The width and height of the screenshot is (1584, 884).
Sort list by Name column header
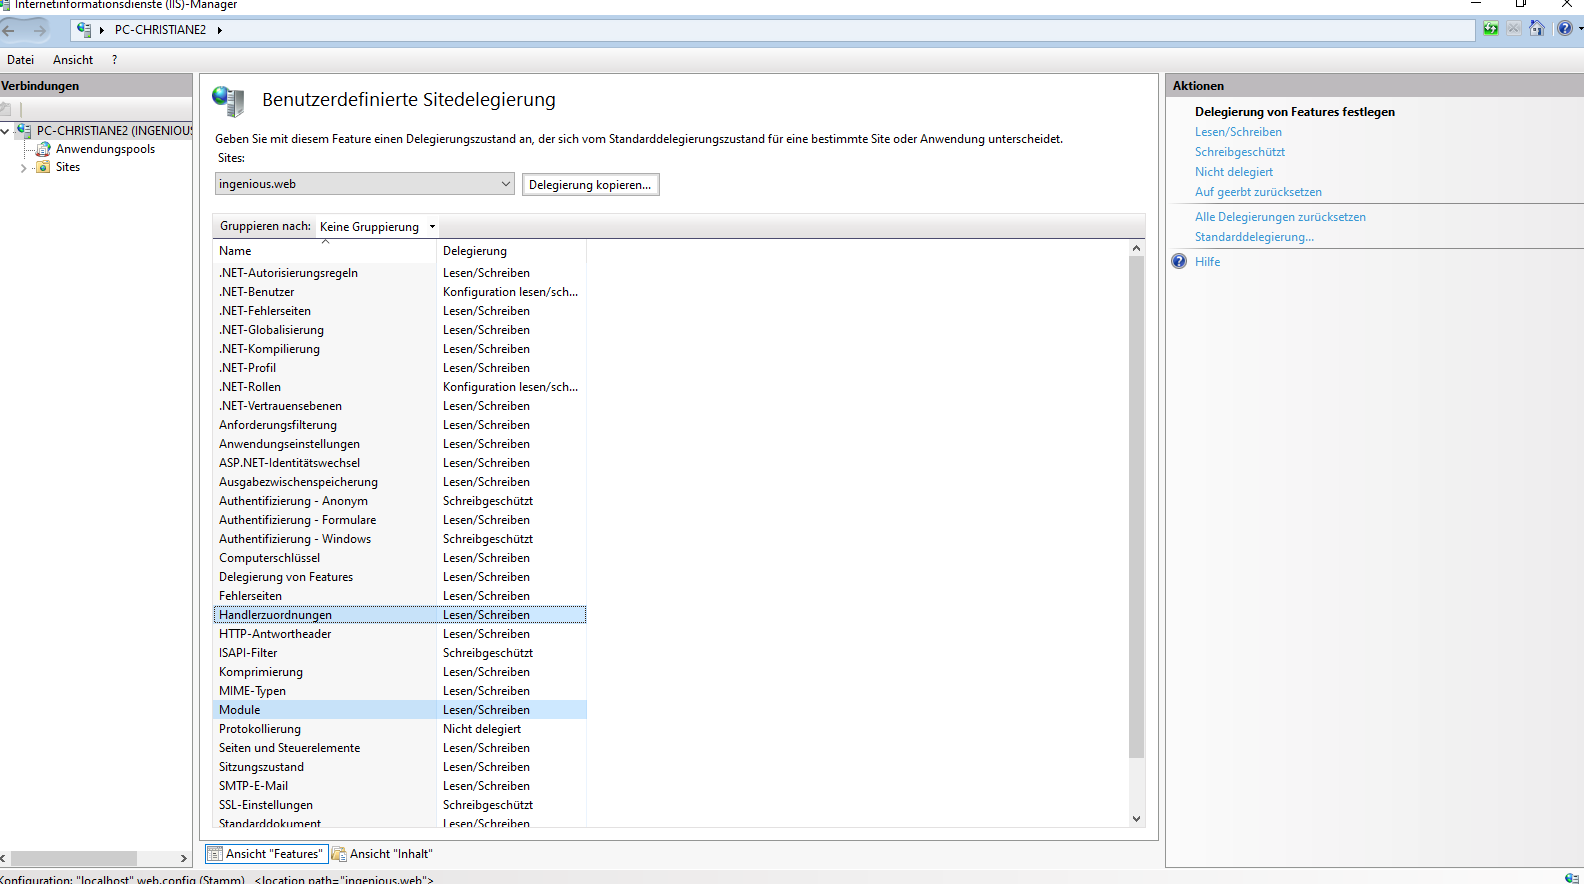pyautogui.click(x=325, y=251)
